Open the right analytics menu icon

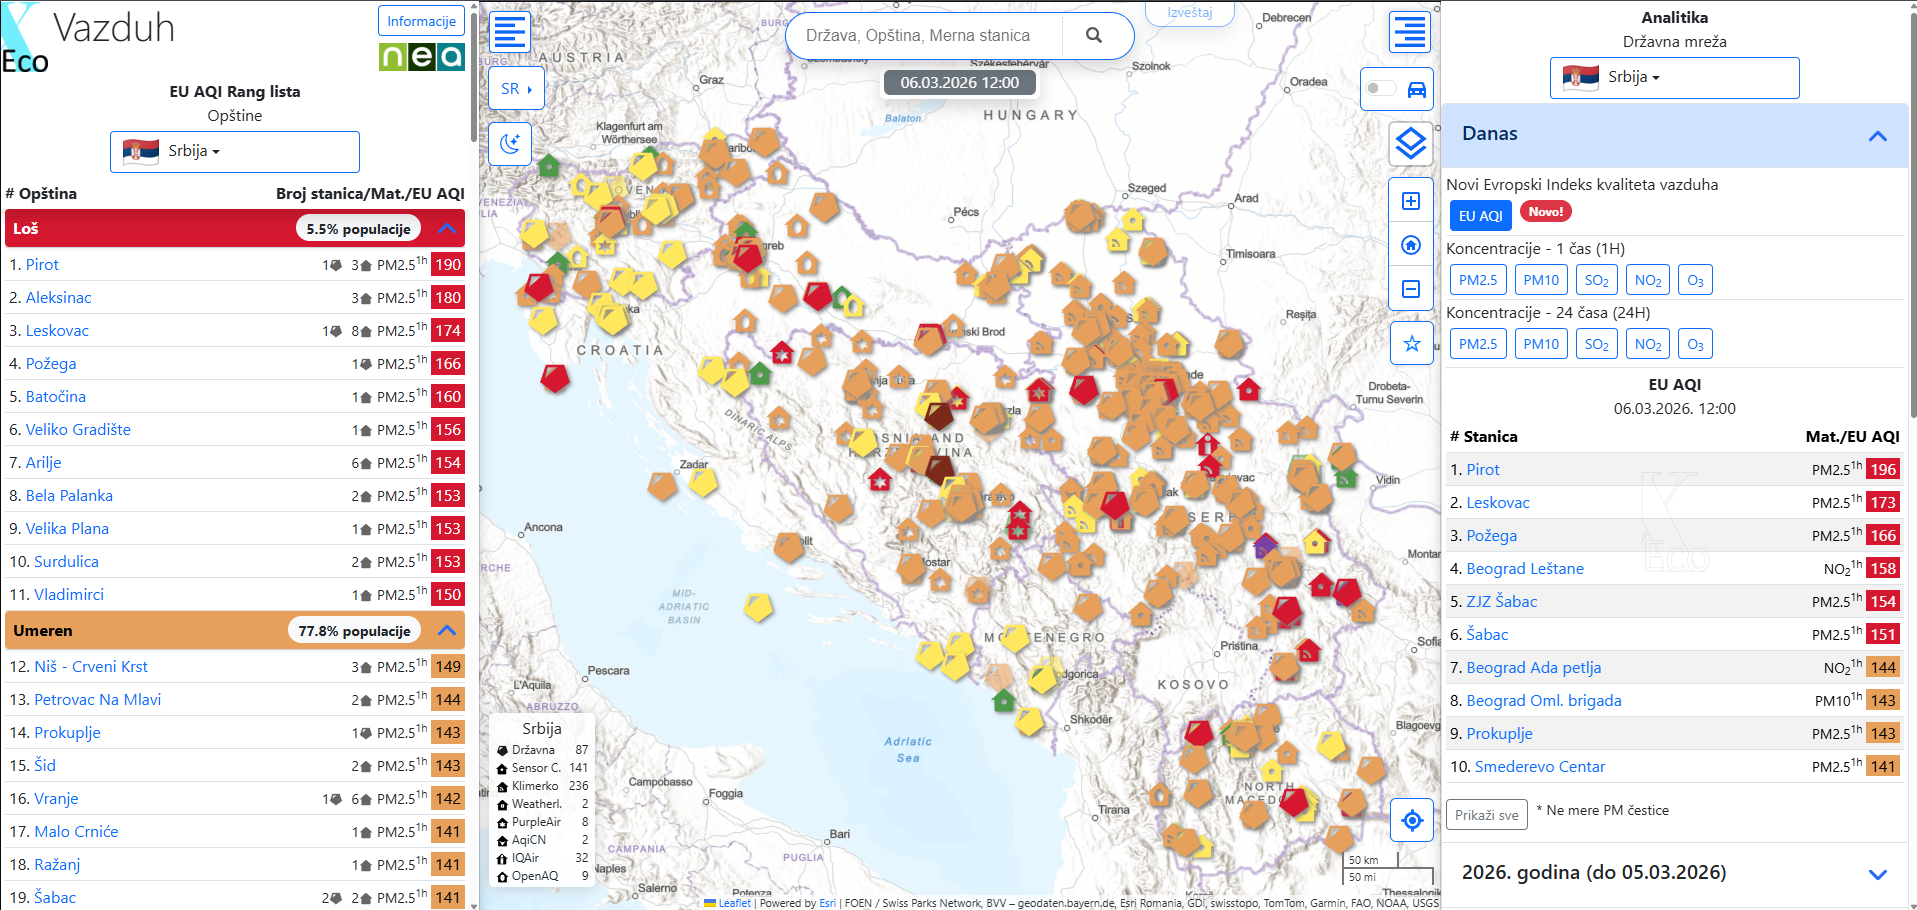coord(1410,32)
